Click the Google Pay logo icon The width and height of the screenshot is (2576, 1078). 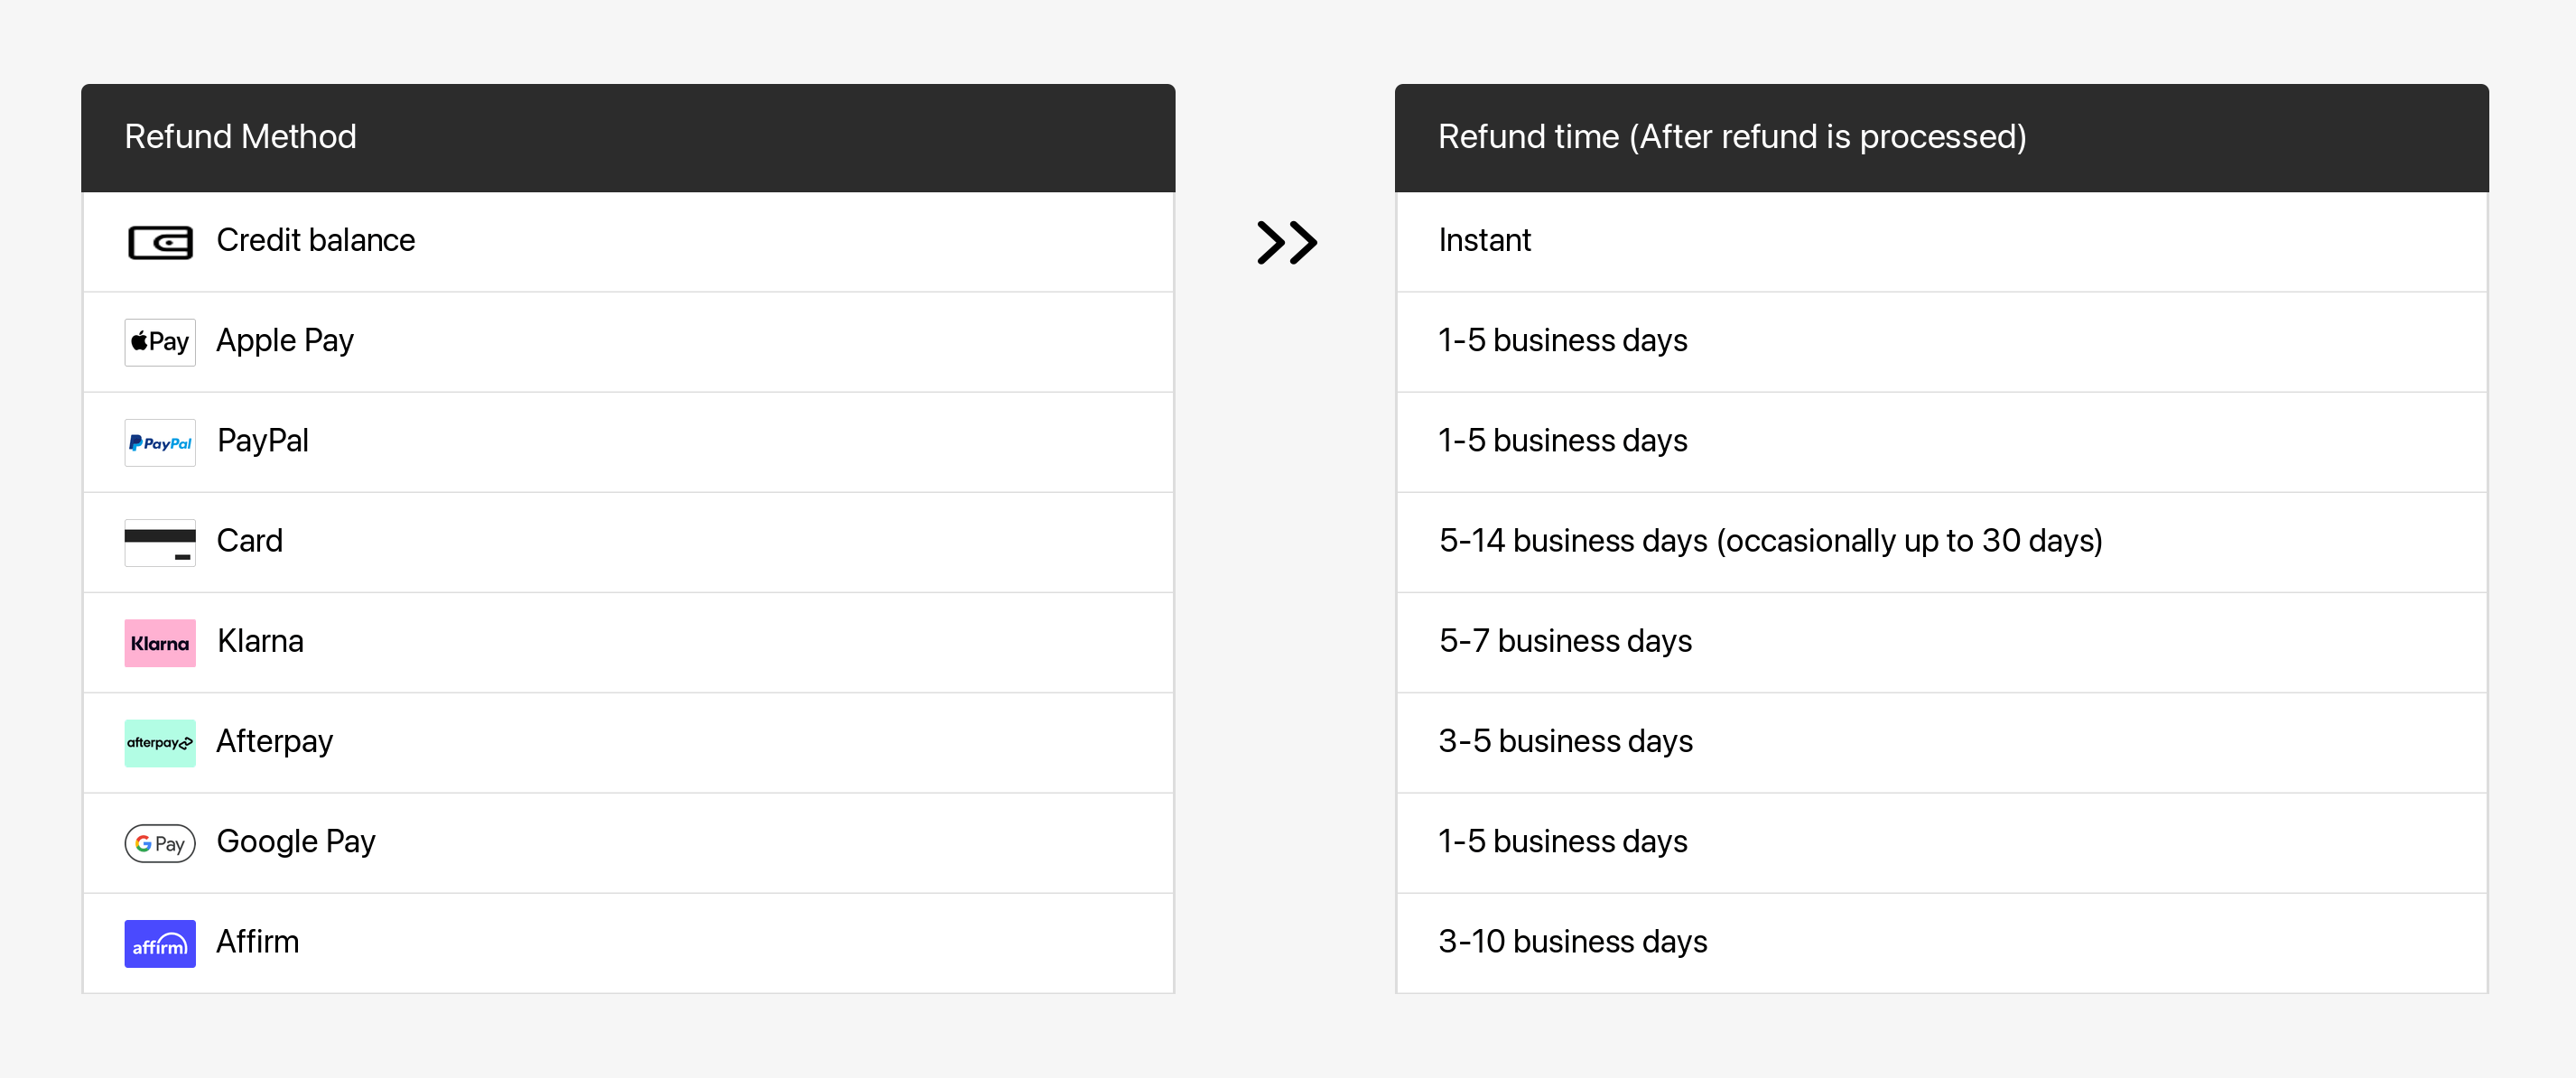(x=160, y=843)
